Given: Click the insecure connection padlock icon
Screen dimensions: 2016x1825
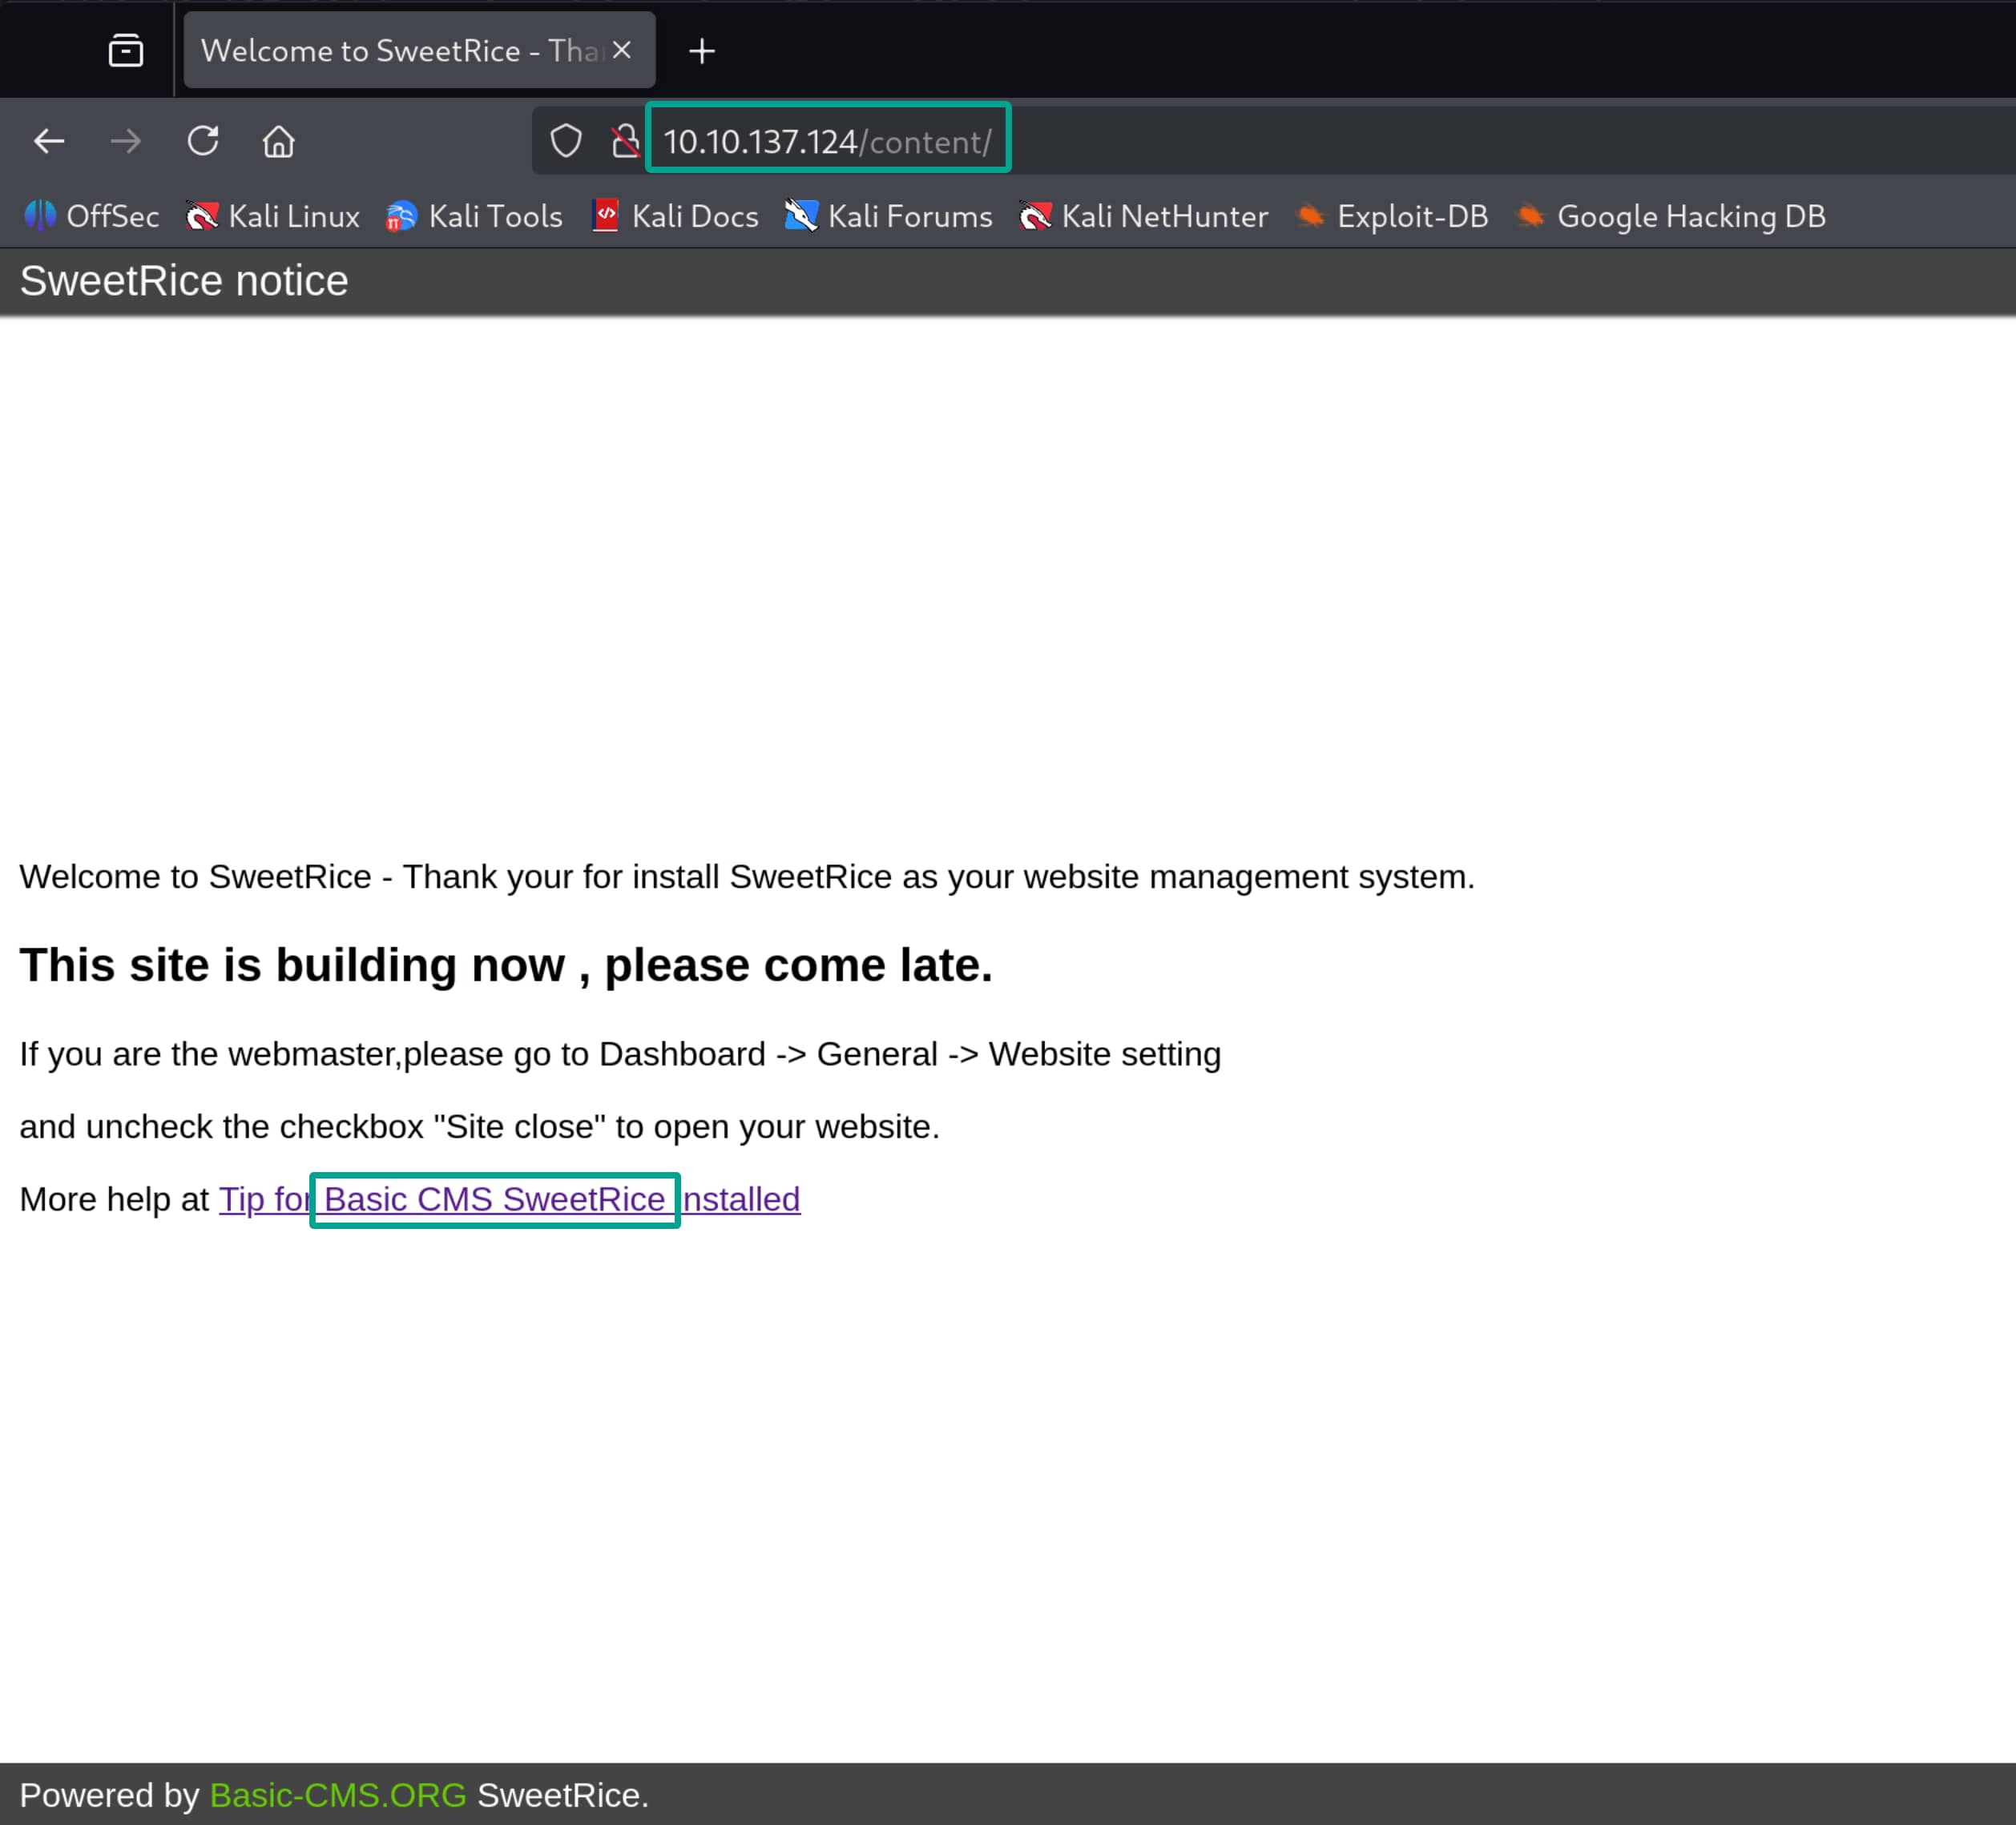Looking at the screenshot, I should pos(625,141).
